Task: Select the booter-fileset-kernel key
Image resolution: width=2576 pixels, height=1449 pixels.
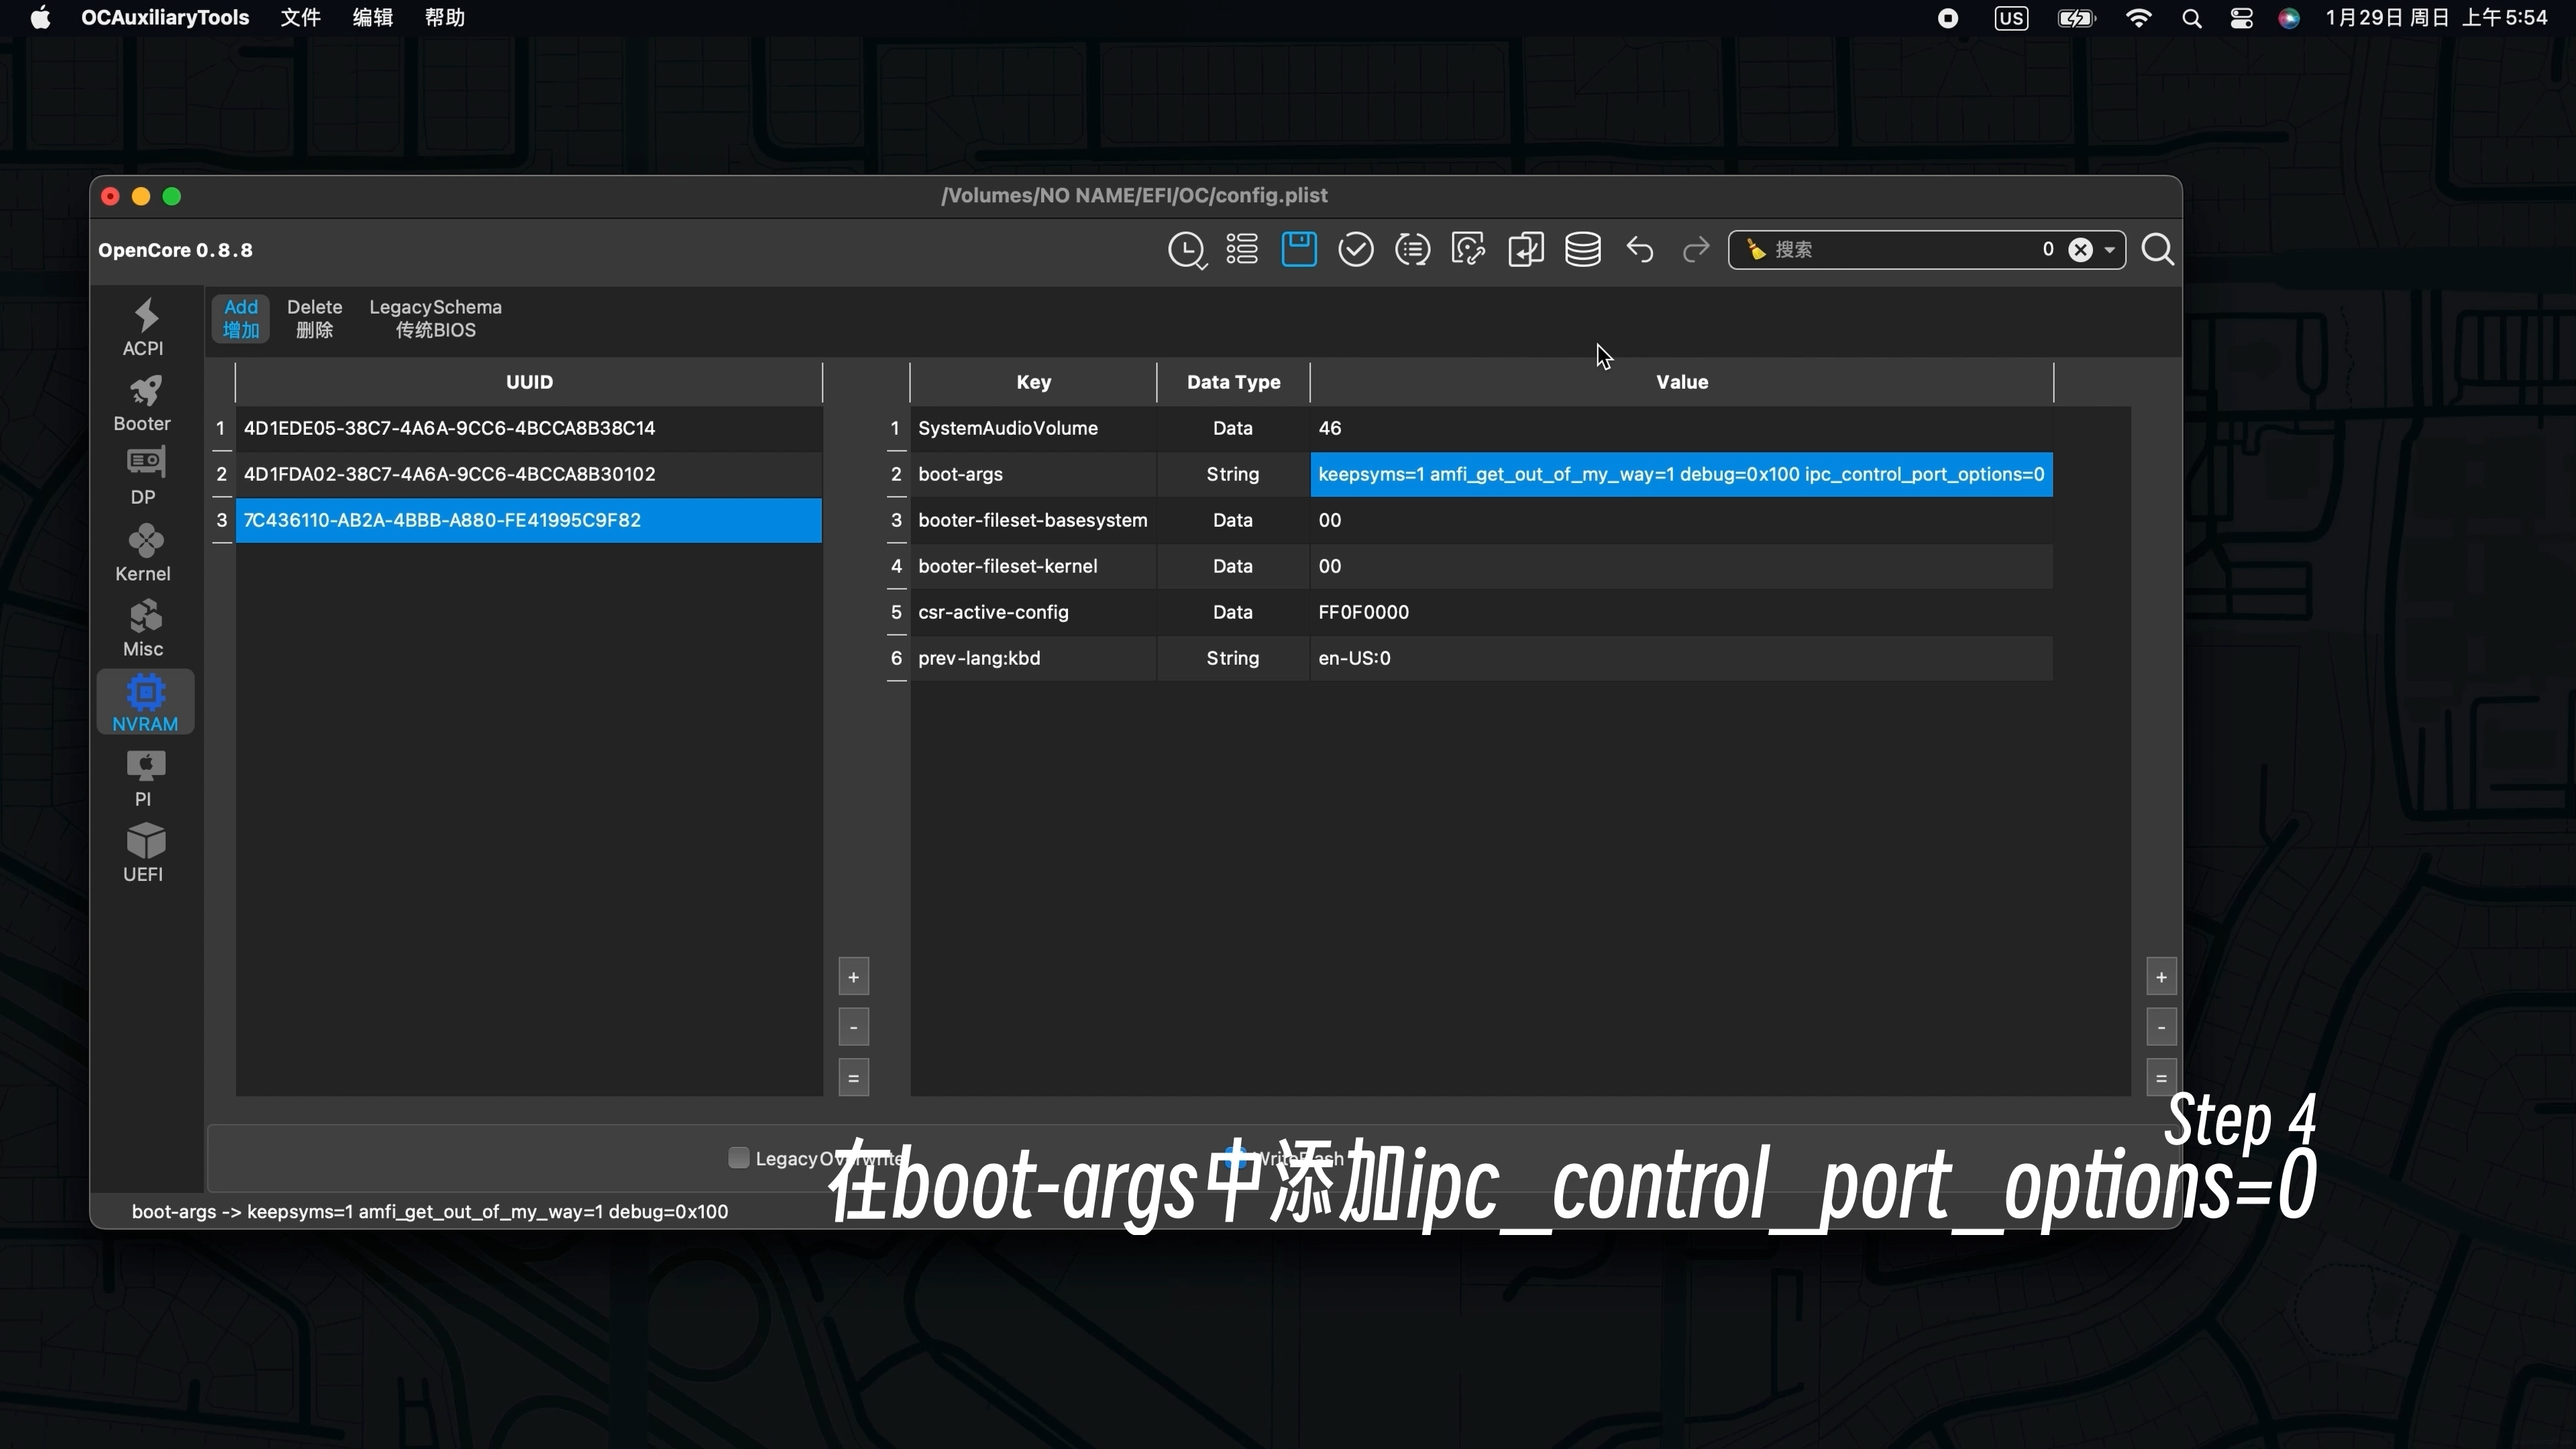Action: (1033, 566)
